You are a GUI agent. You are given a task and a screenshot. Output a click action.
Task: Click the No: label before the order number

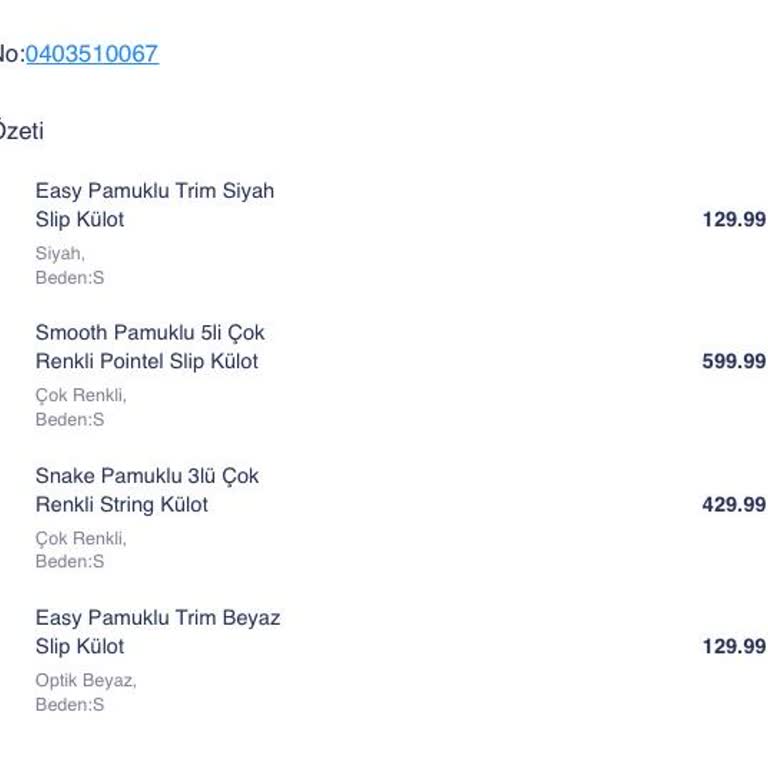(x=10, y=54)
